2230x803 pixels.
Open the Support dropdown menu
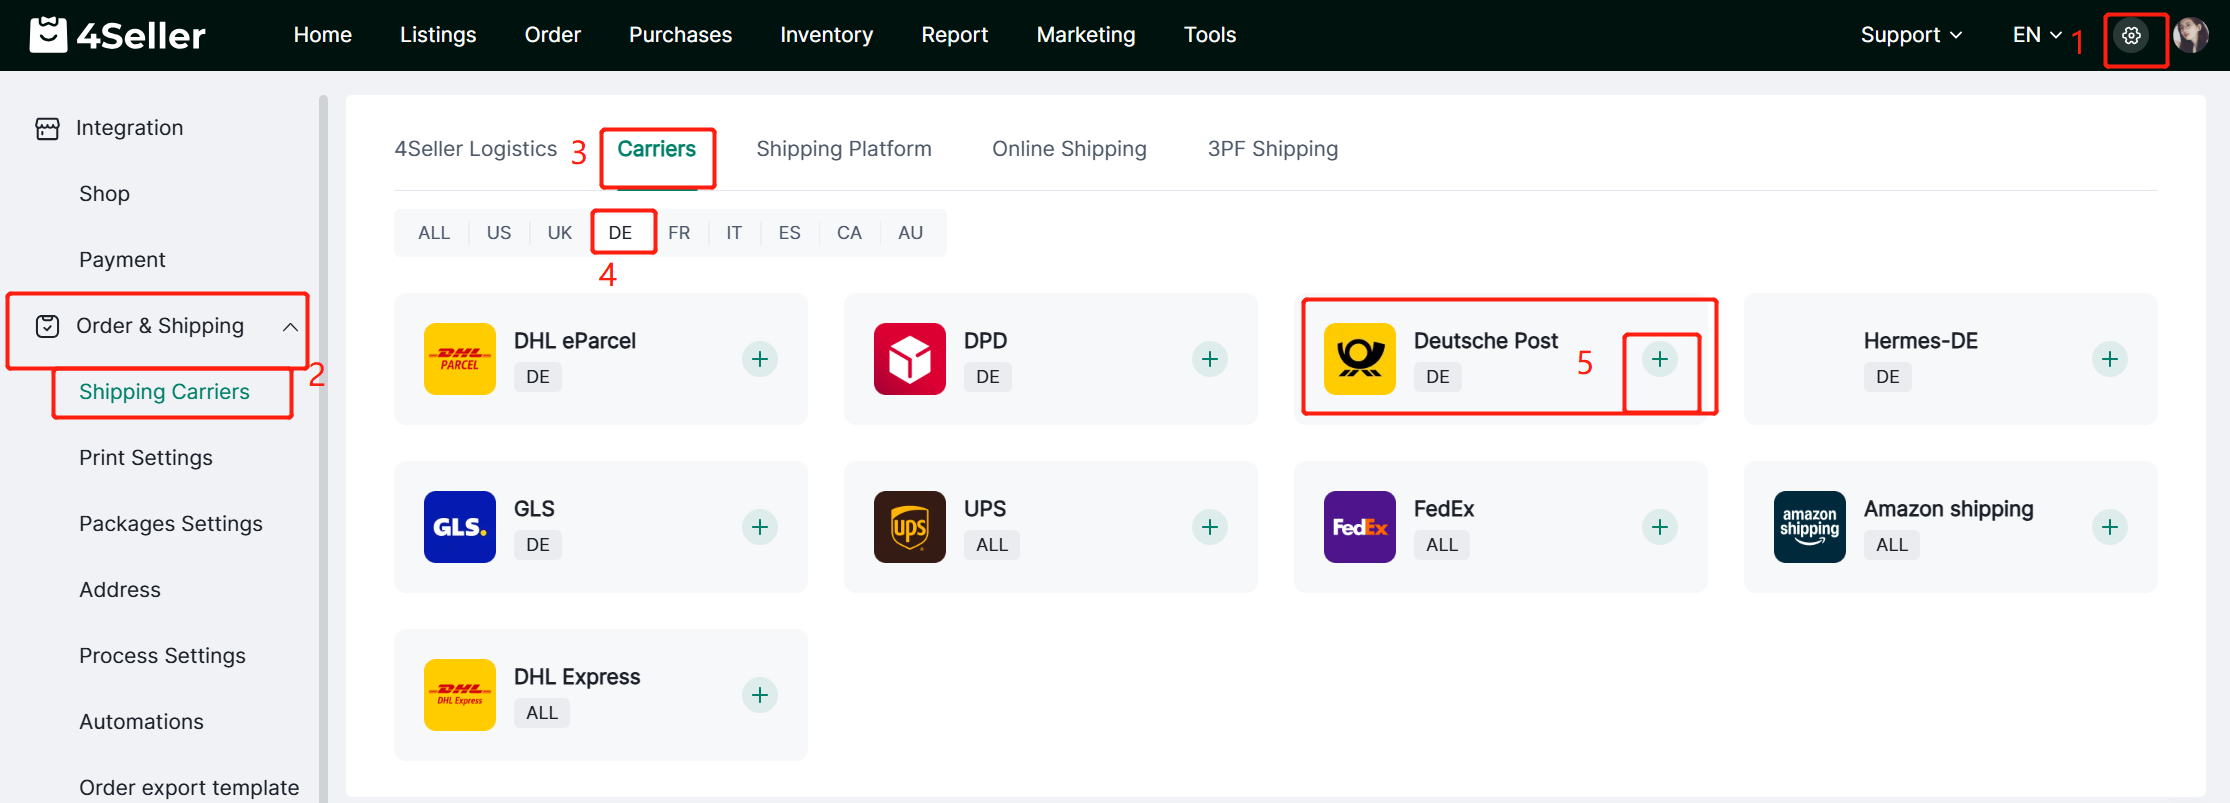tap(1910, 35)
